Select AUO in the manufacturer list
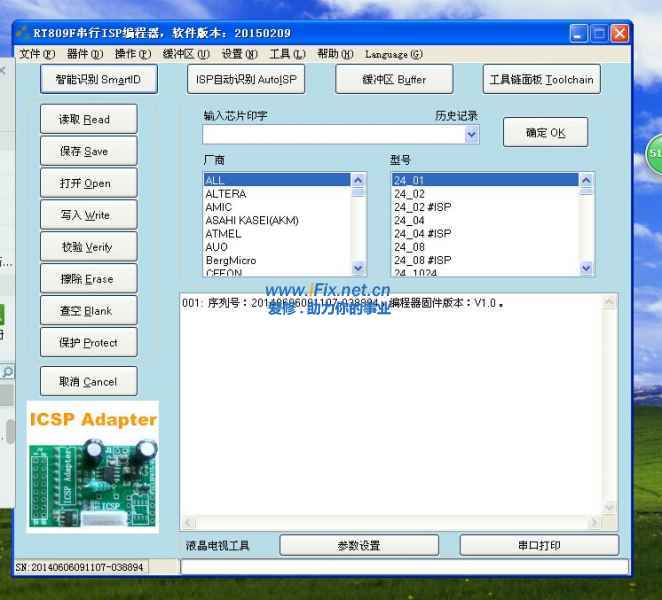Viewport: 662px width, 600px height. coord(277,247)
